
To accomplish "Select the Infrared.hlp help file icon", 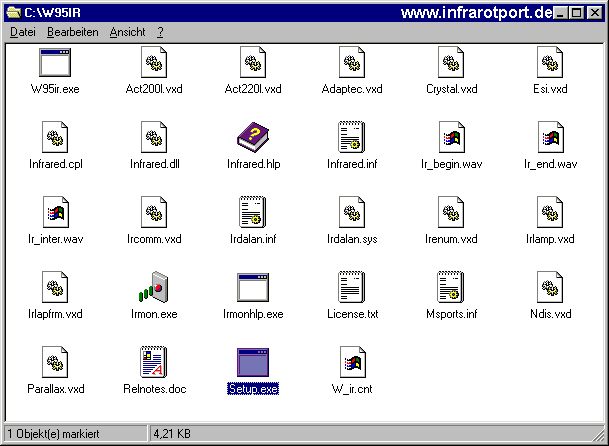I will click(253, 137).
